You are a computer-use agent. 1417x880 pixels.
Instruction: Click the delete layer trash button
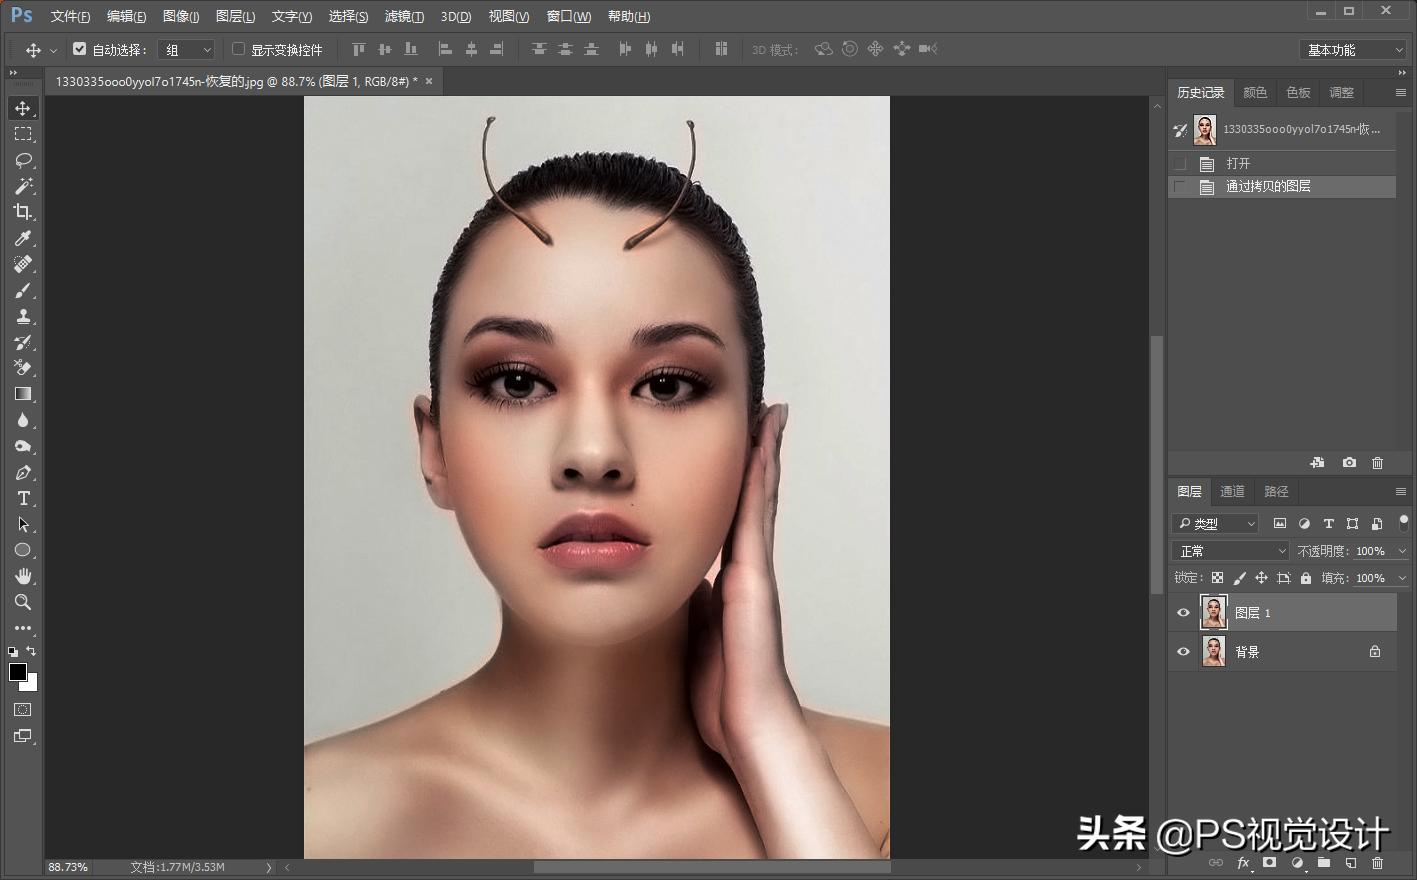coord(1379,862)
